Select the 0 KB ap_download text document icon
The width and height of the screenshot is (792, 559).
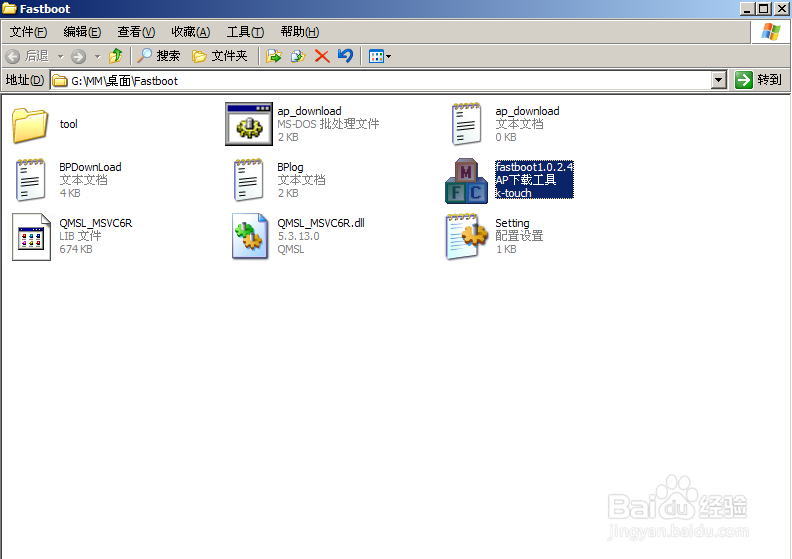pos(466,124)
